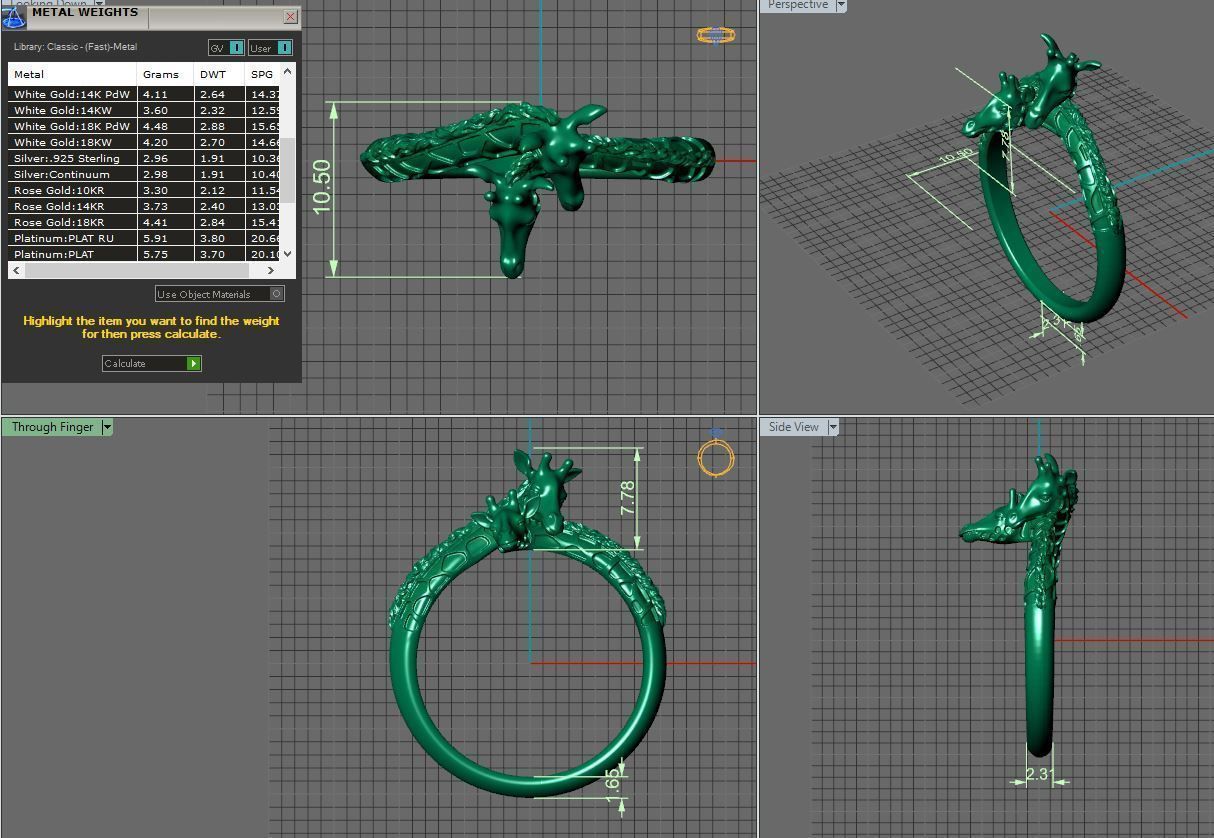Click the horizontal scrollbar thumb in metal list
This screenshot has width=1214, height=838.
(x=136, y=270)
